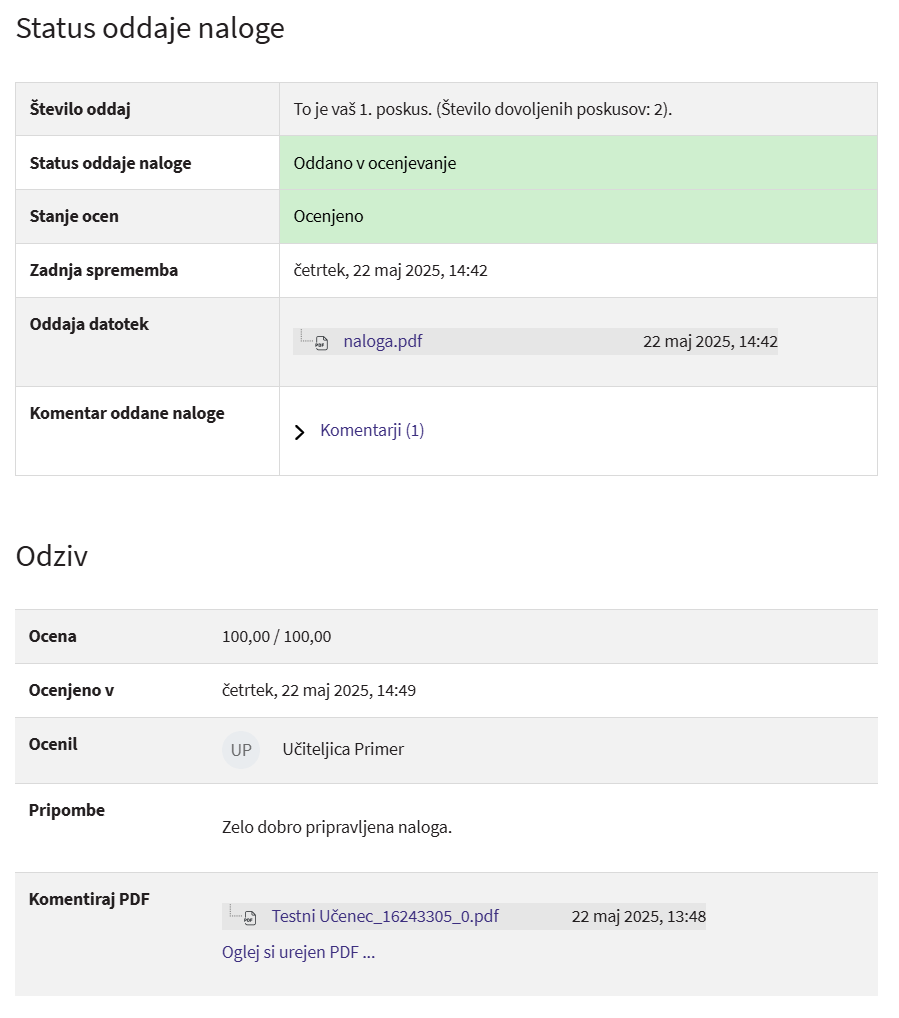Click the attempt text 'To je vaš 1. poskus'
899x1018 pixels.
click(x=362, y=110)
